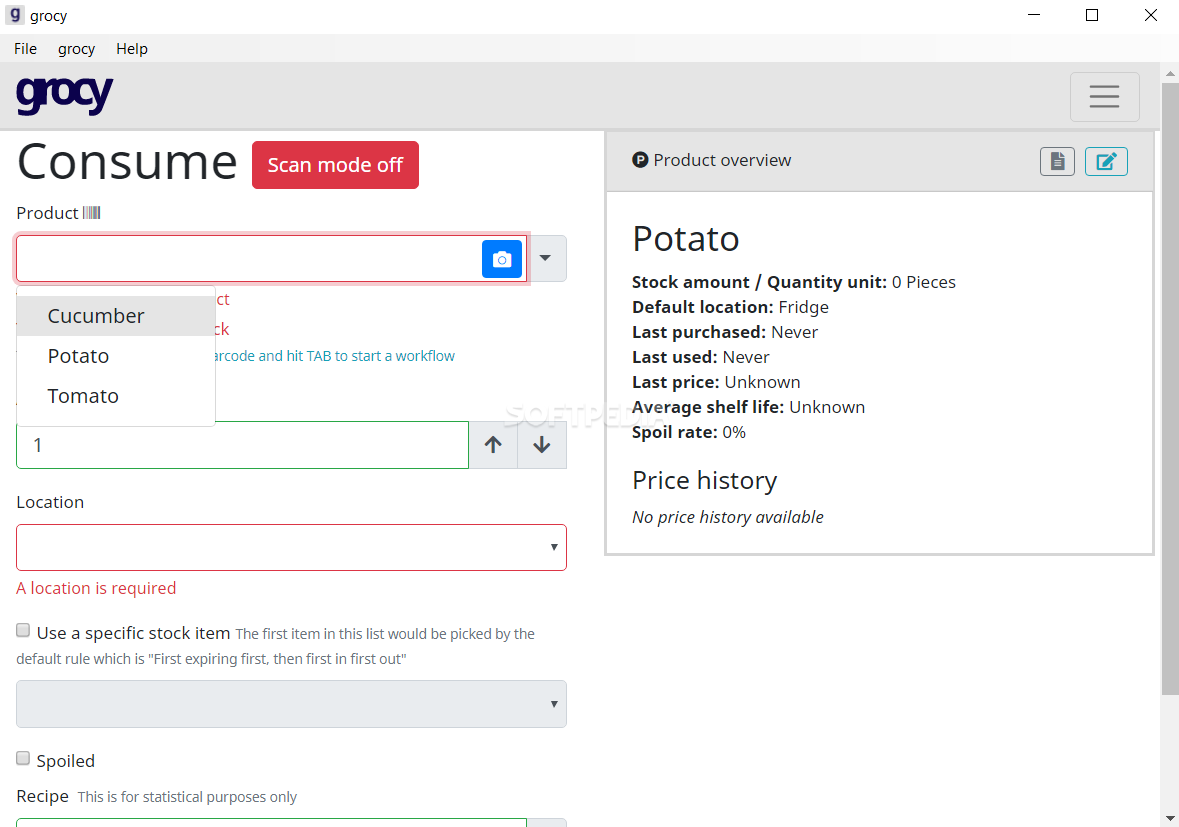
Task: Open the hamburger navigation menu
Action: point(1104,96)
